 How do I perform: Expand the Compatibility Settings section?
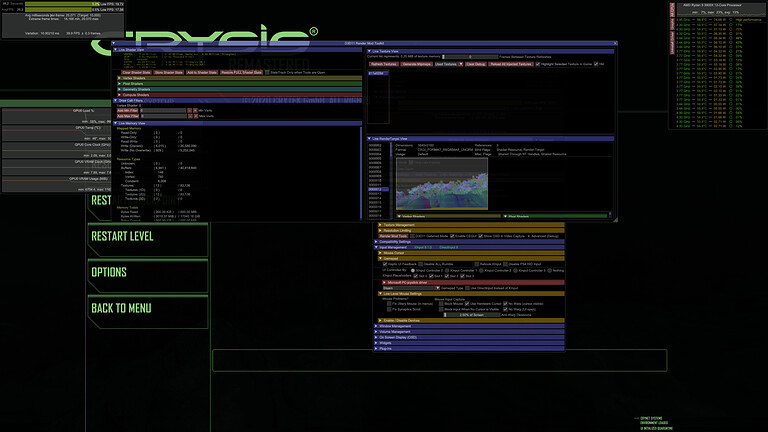[469, 241]
